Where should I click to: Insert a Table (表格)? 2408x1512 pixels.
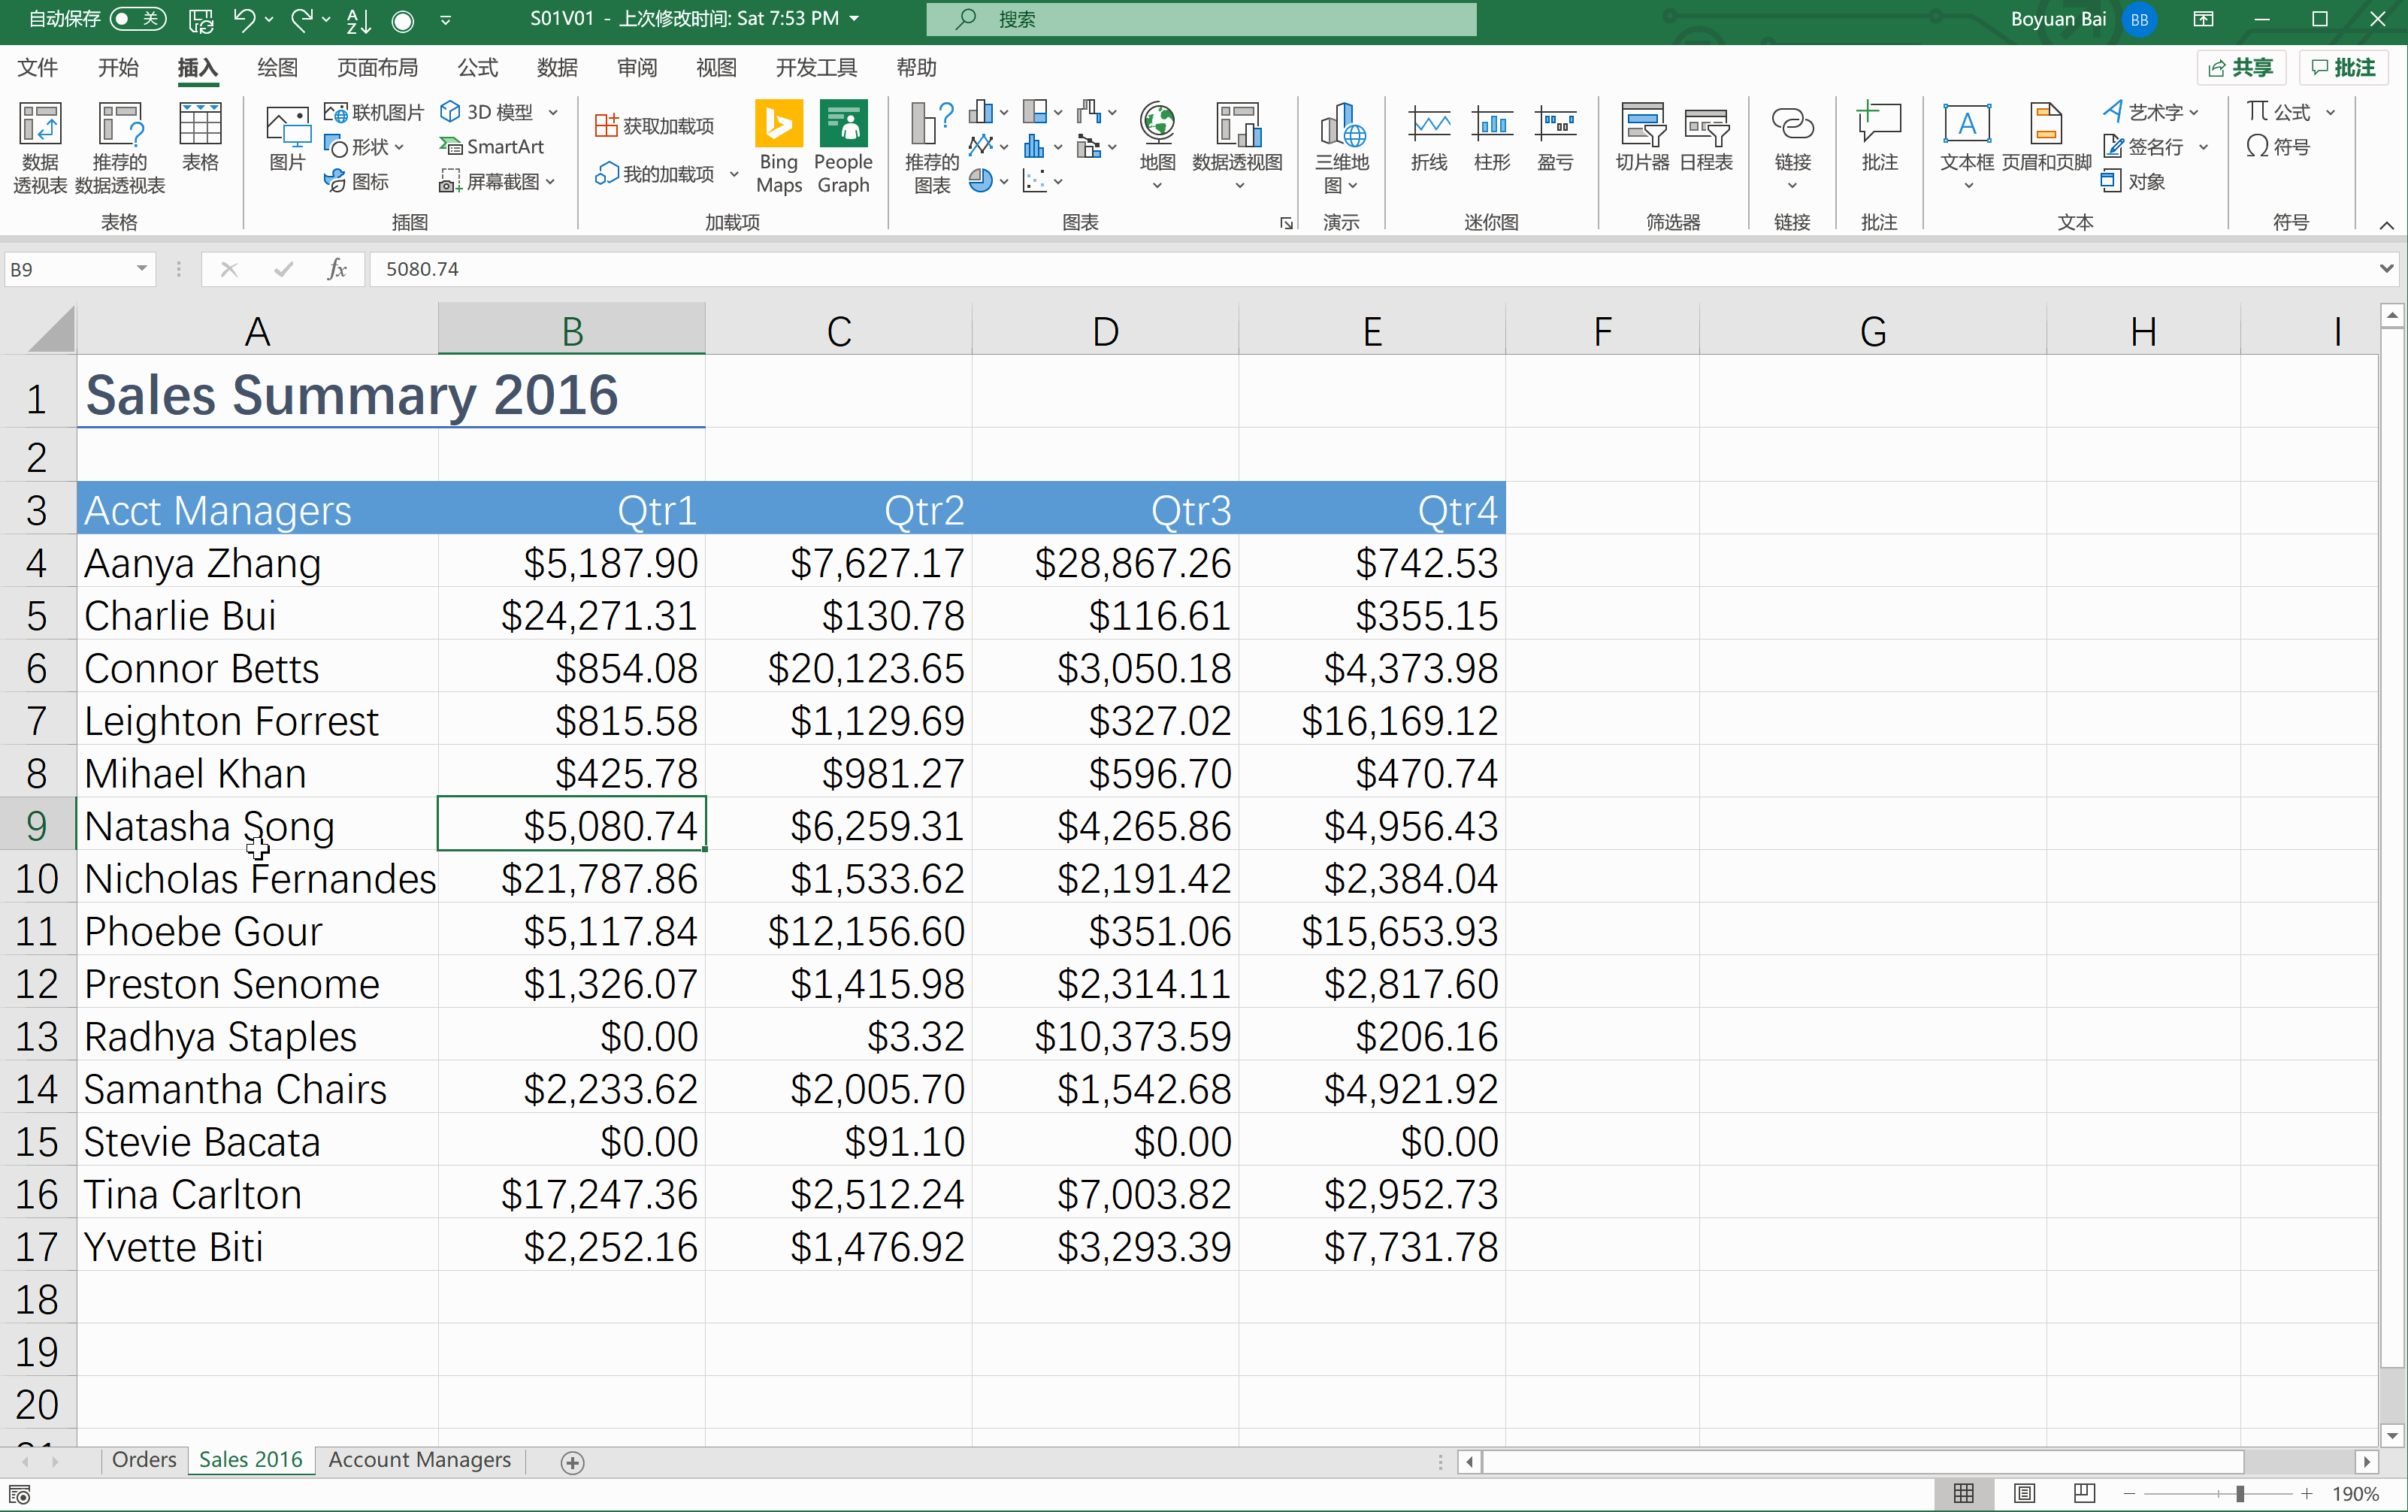point(200,137)
